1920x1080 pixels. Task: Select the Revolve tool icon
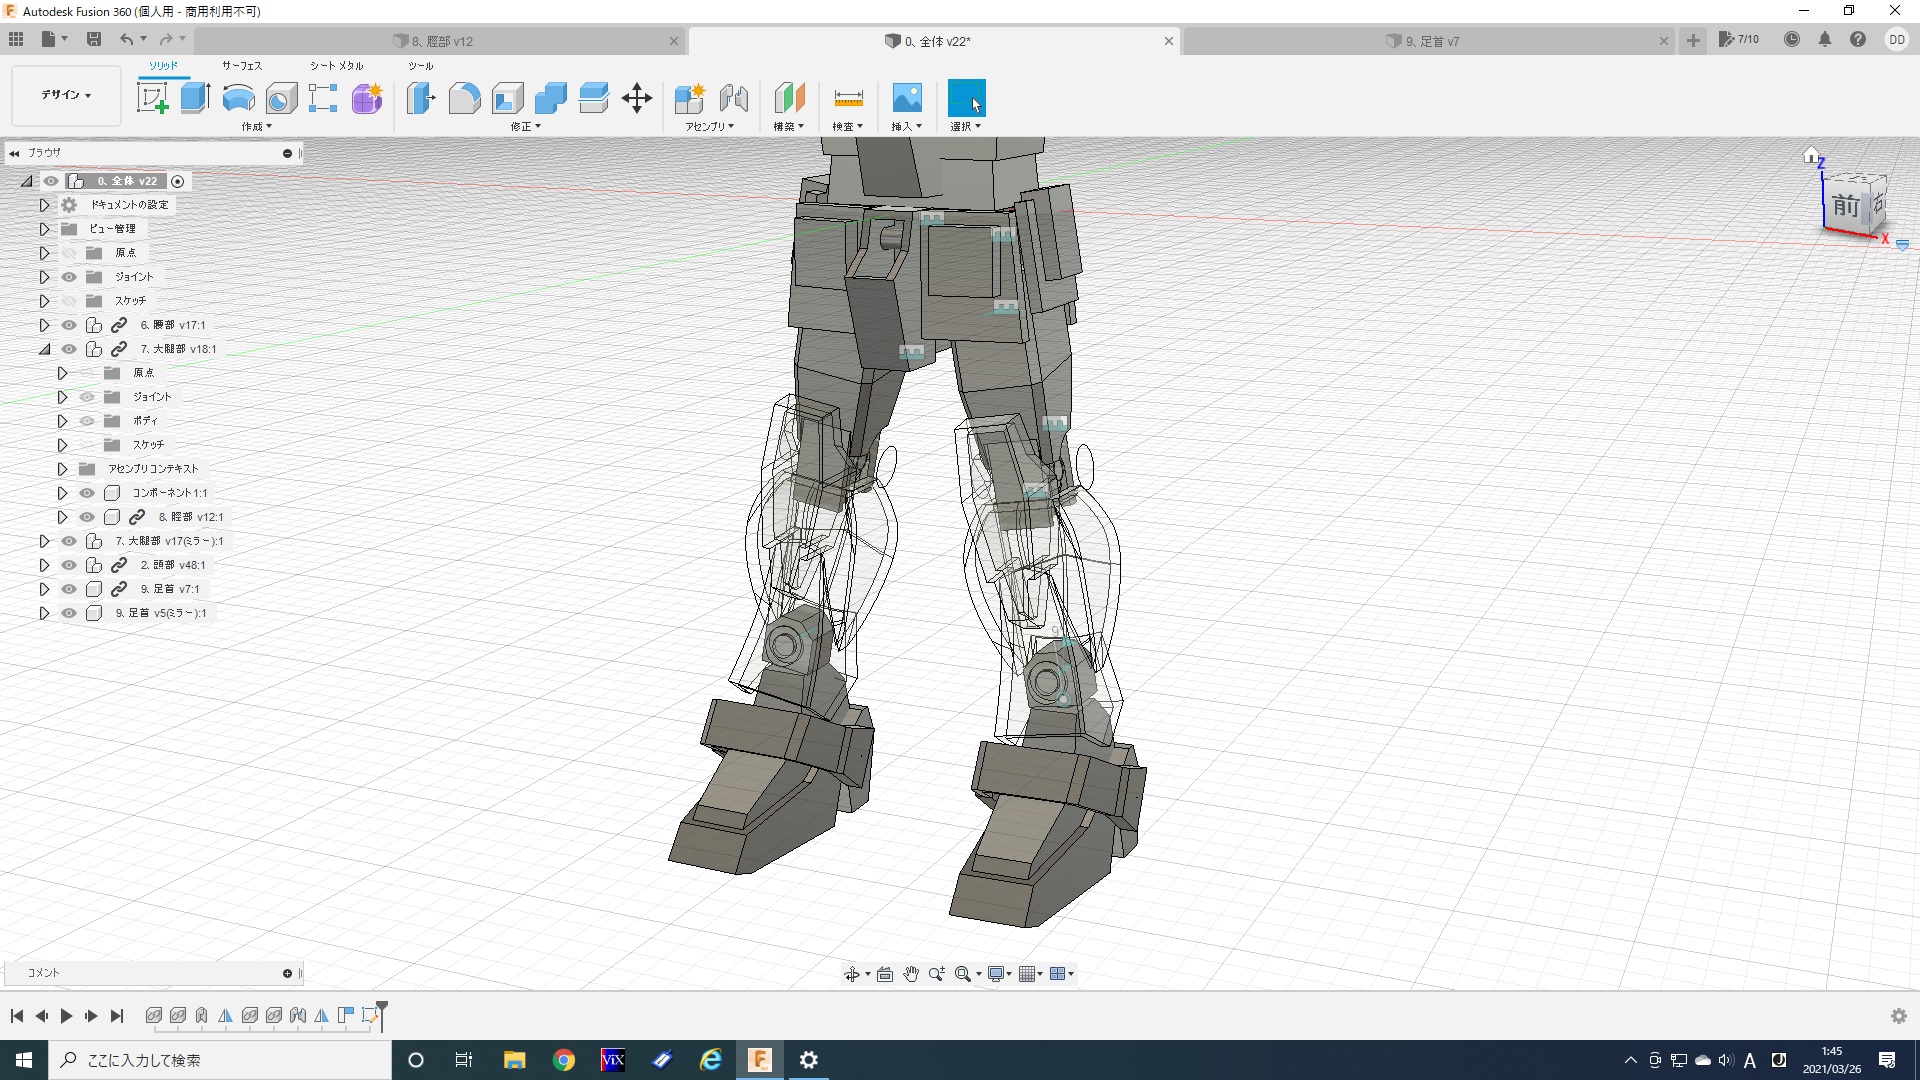pyautogui.click(x=238, y=98)
